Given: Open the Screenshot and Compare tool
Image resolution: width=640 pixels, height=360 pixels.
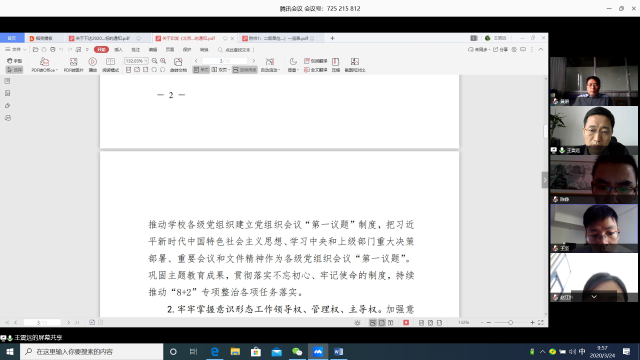Looking at the screenshot, I should pos(355,65).
